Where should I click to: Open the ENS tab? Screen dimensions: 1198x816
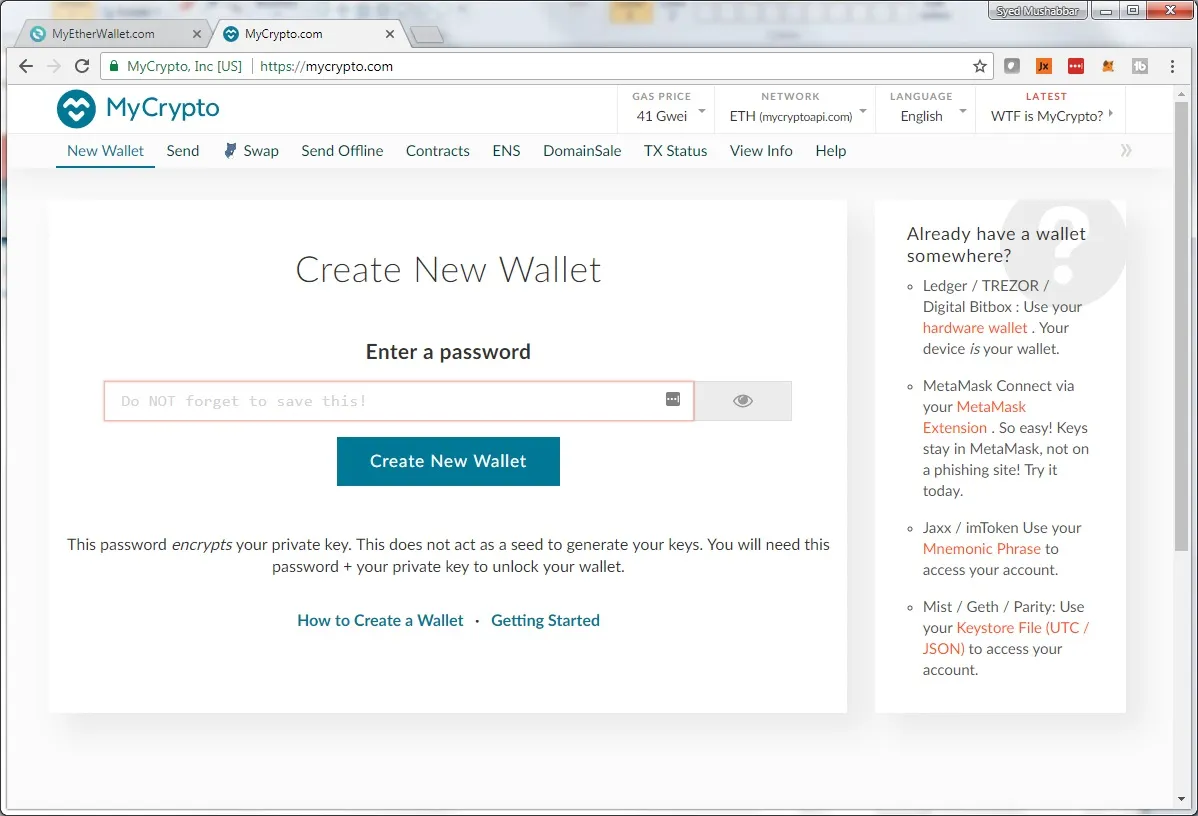[507, 151]
